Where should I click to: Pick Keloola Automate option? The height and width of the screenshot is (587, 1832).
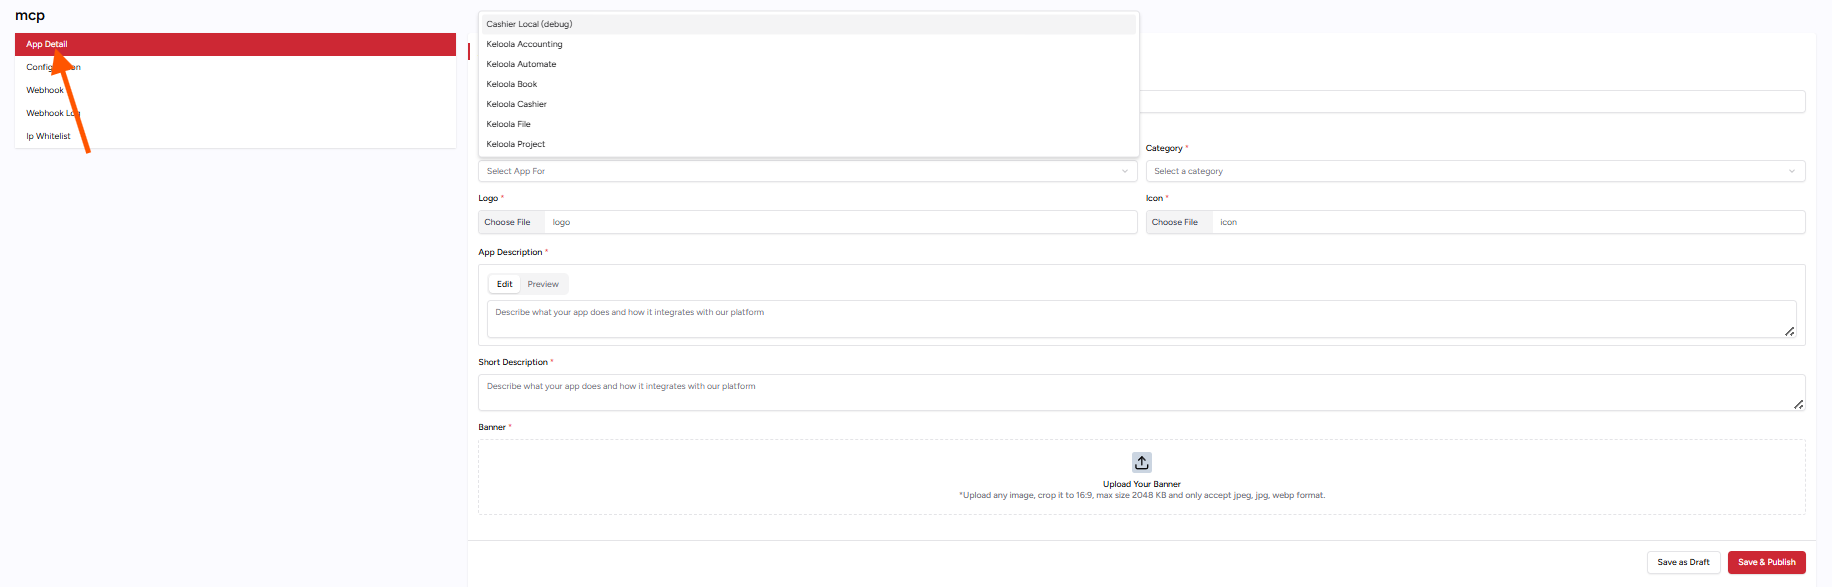click(x=808, y=64)
